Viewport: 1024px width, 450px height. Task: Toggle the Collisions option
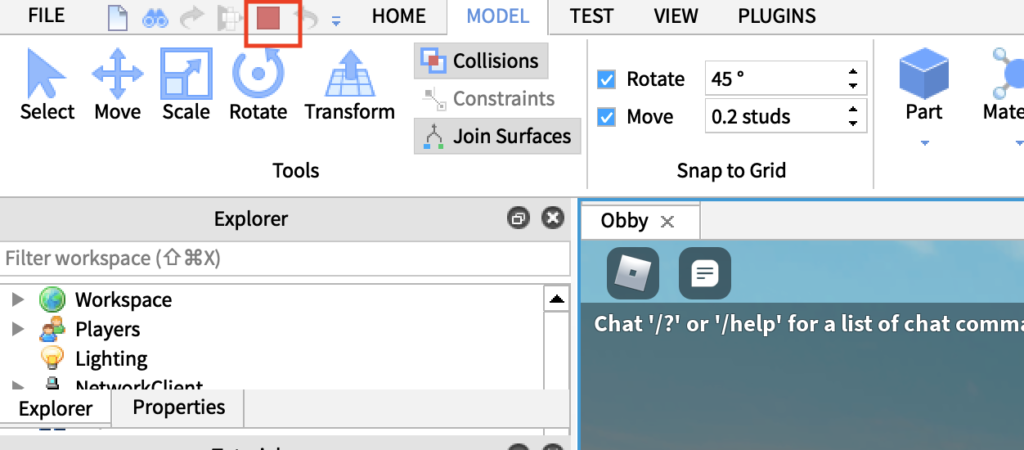[x=481, y=61]
